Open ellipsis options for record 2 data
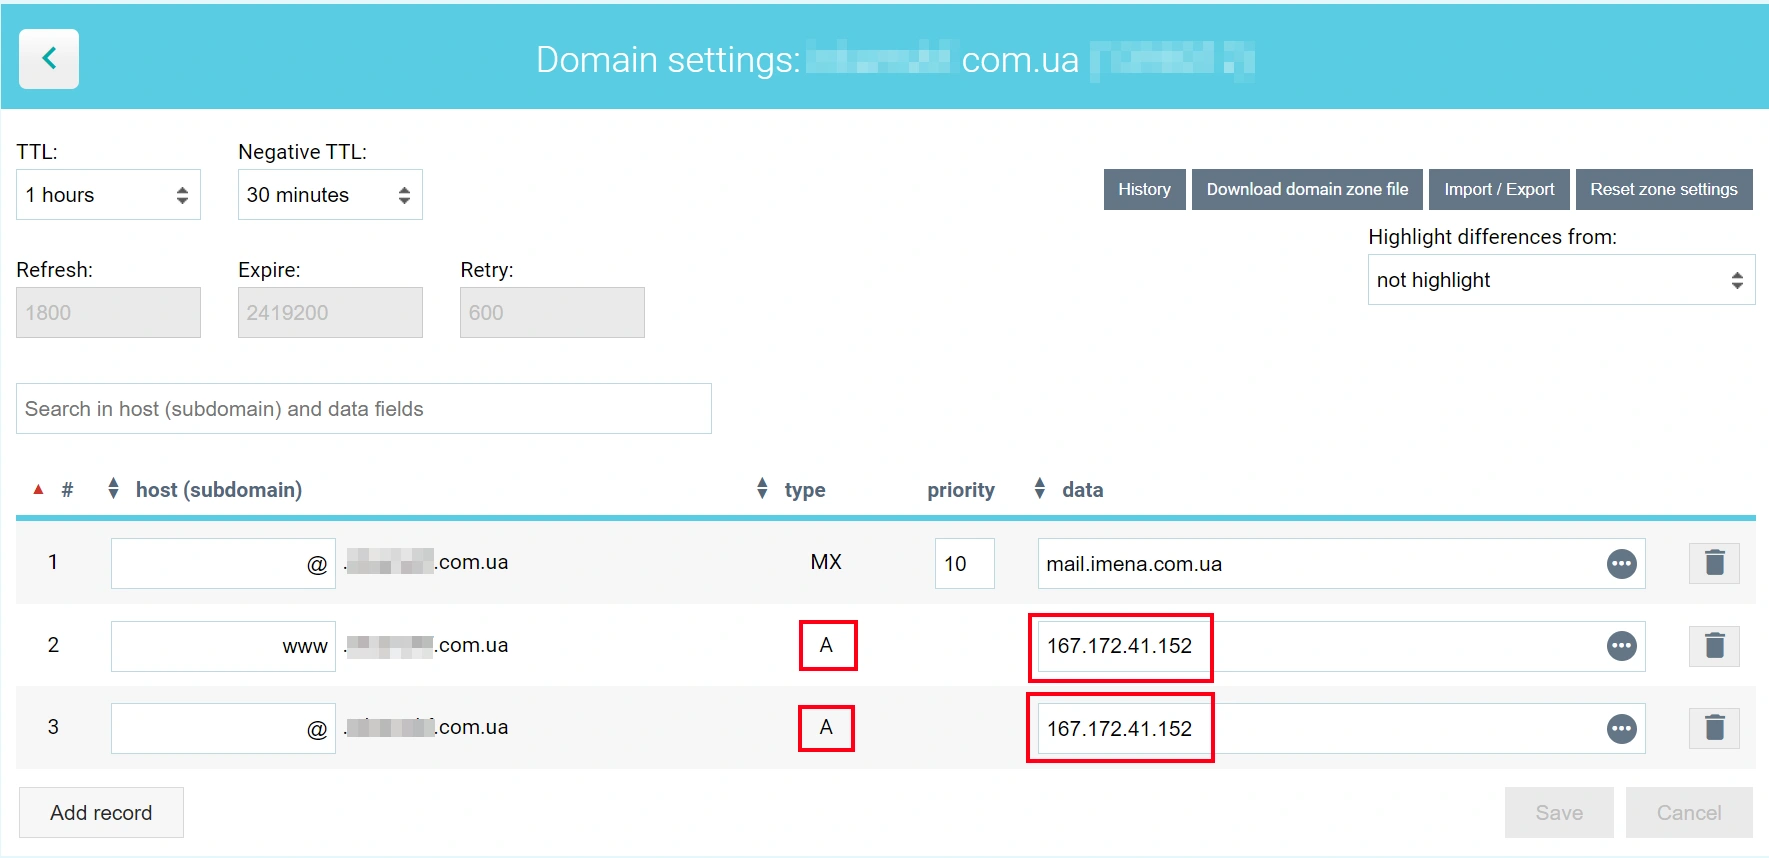Viewport: 1769px width, 858px height. click(x=1621, y=646)
